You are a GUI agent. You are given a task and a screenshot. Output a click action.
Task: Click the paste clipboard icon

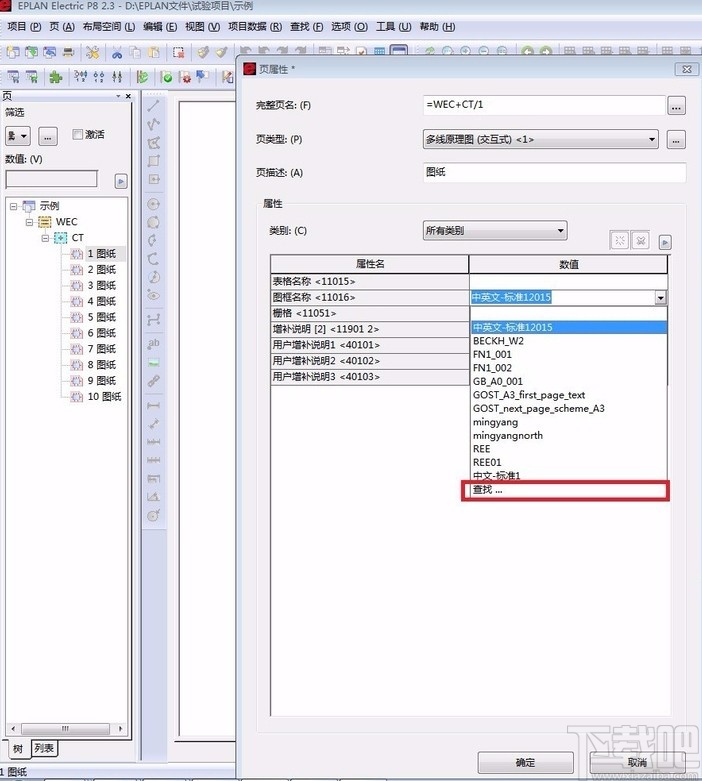coord(154,52)
